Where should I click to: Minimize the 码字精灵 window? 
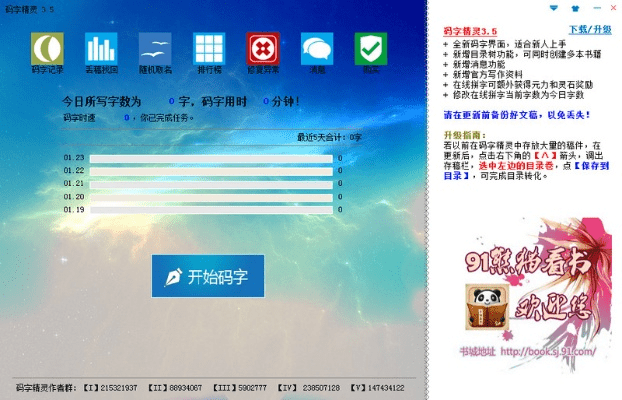point(597,8)
